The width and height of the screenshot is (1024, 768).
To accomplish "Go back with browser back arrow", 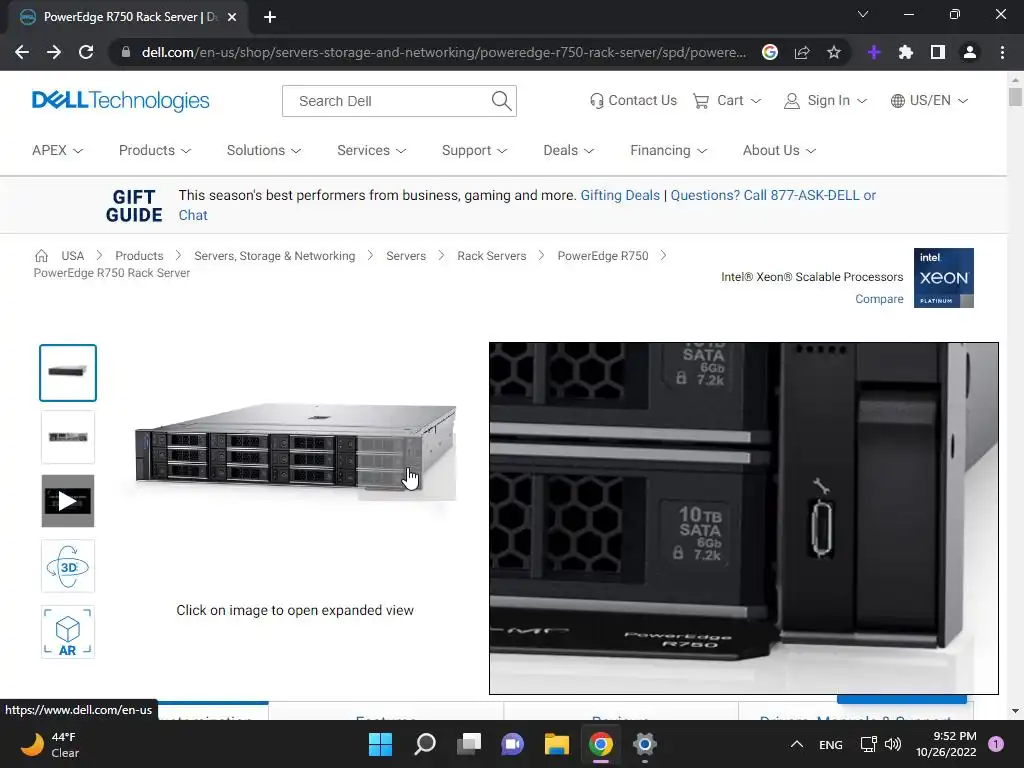I will (22, 52).
